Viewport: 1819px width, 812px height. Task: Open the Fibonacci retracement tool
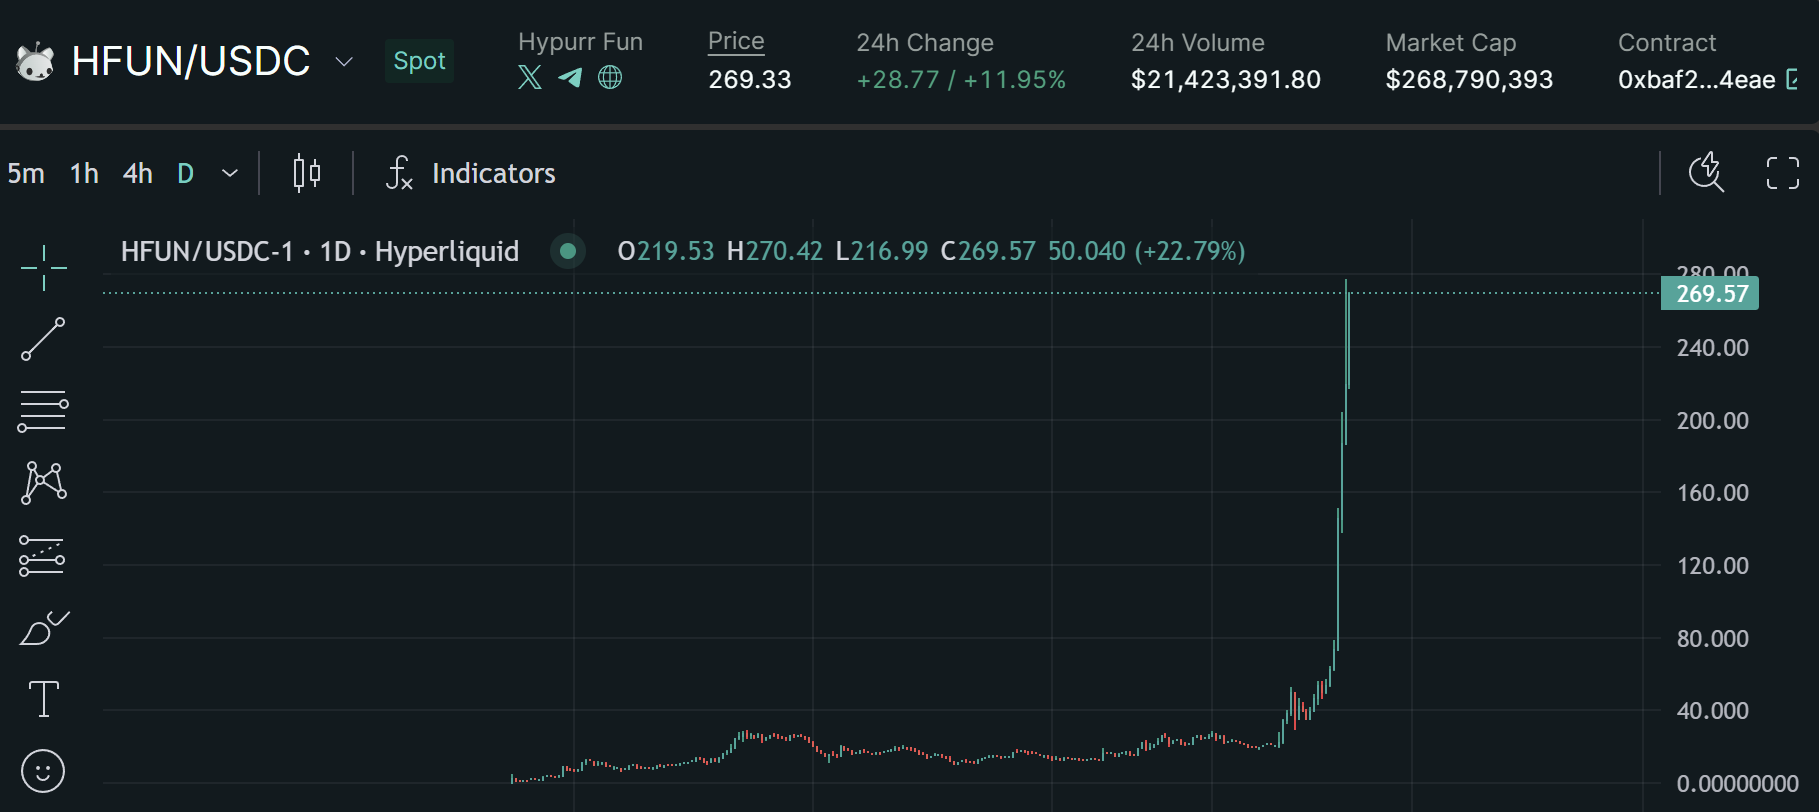coord(43,411)
